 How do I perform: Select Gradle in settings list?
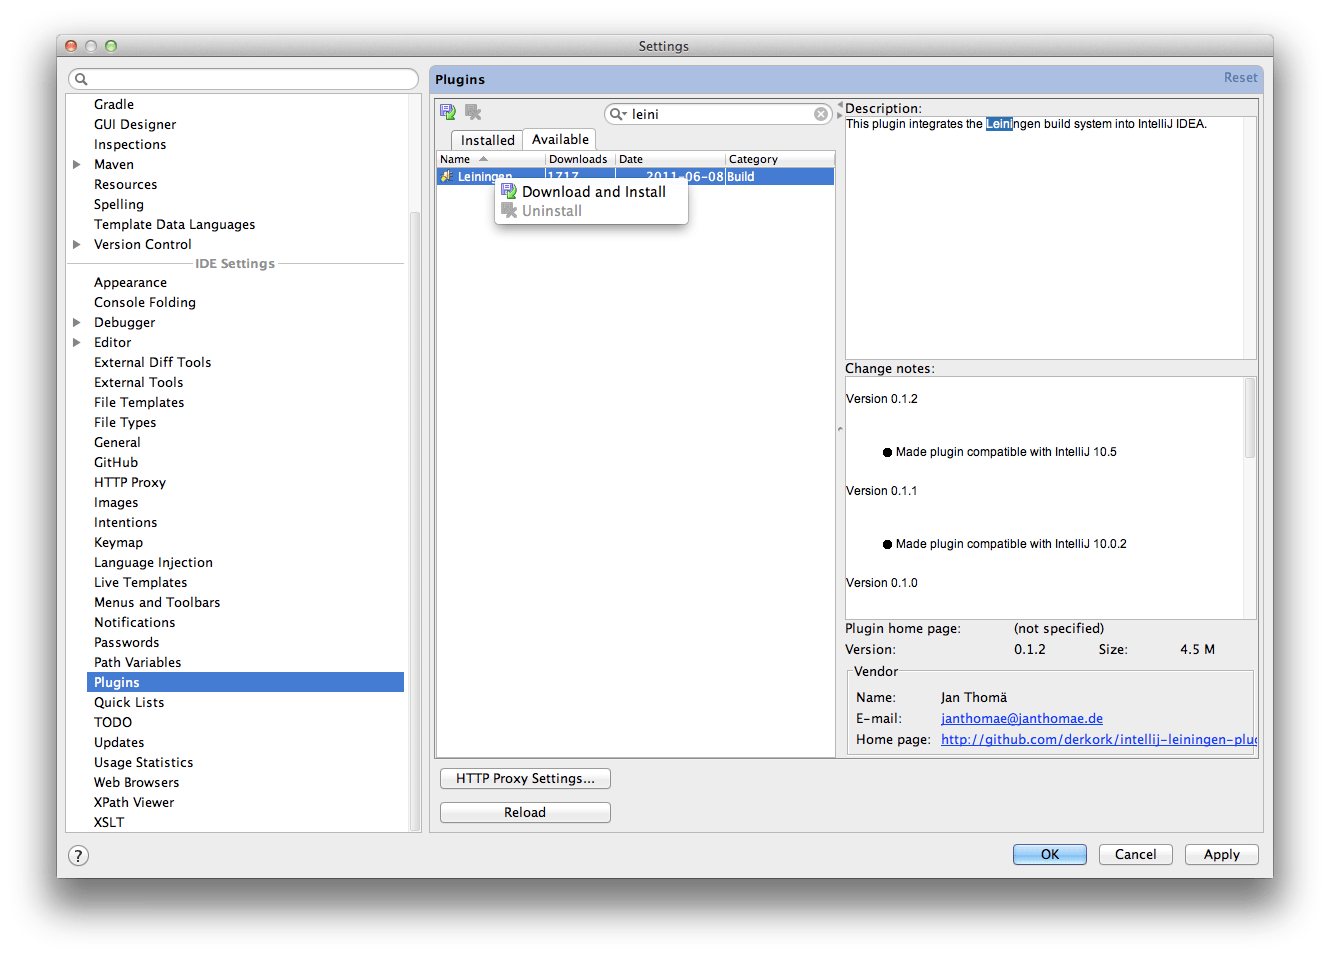114,104
